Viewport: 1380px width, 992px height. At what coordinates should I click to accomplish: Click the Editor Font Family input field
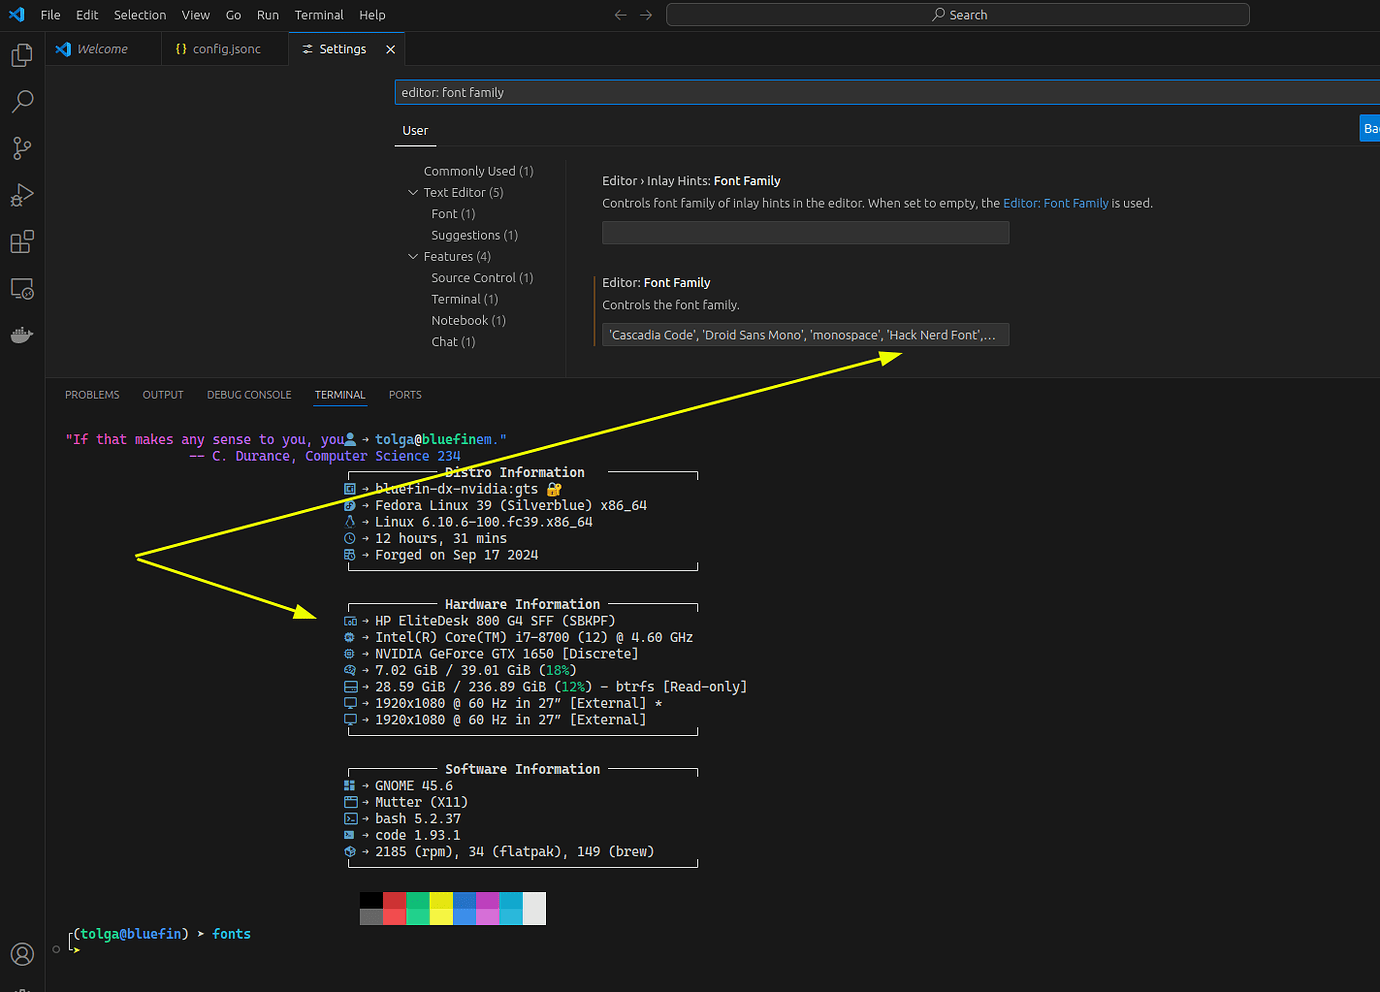coord(804,335)
